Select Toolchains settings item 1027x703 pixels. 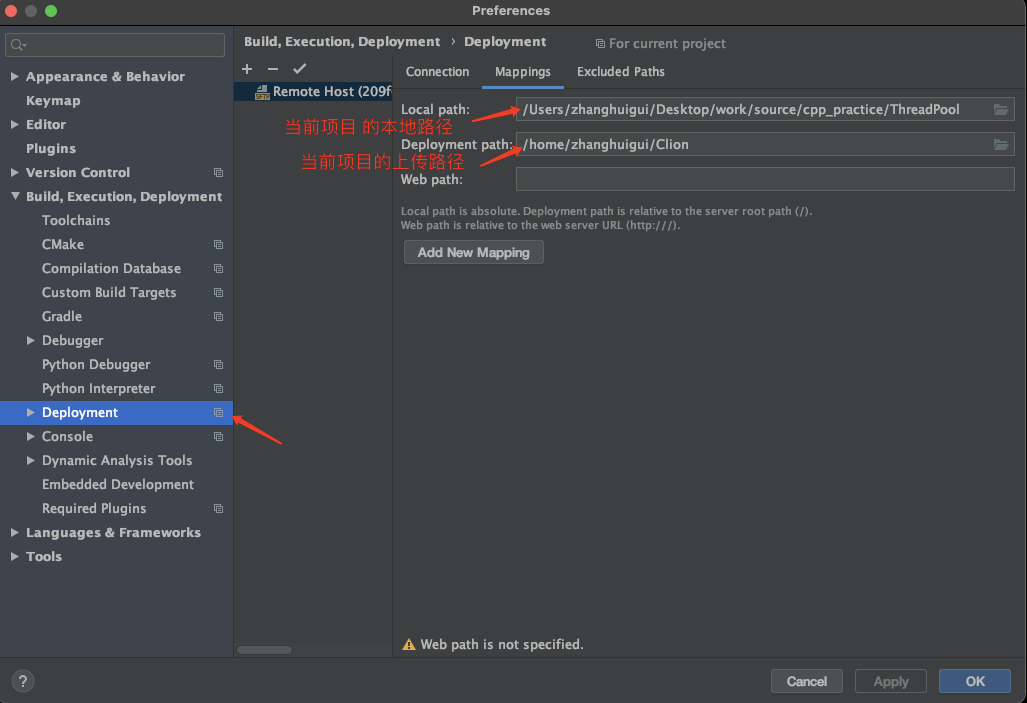pyautogui.click(x=76, y=220)
